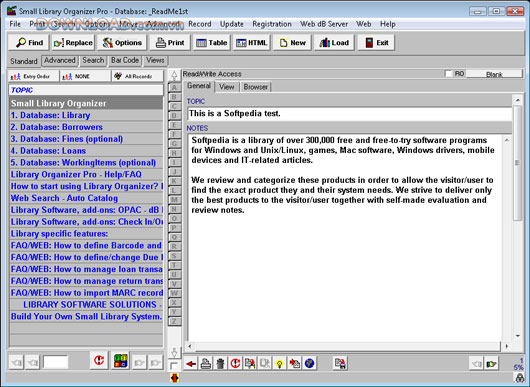The height and width of the screenshot is (387, 530).
Task: Open the Record menu
Action: [x=200, y=24]
